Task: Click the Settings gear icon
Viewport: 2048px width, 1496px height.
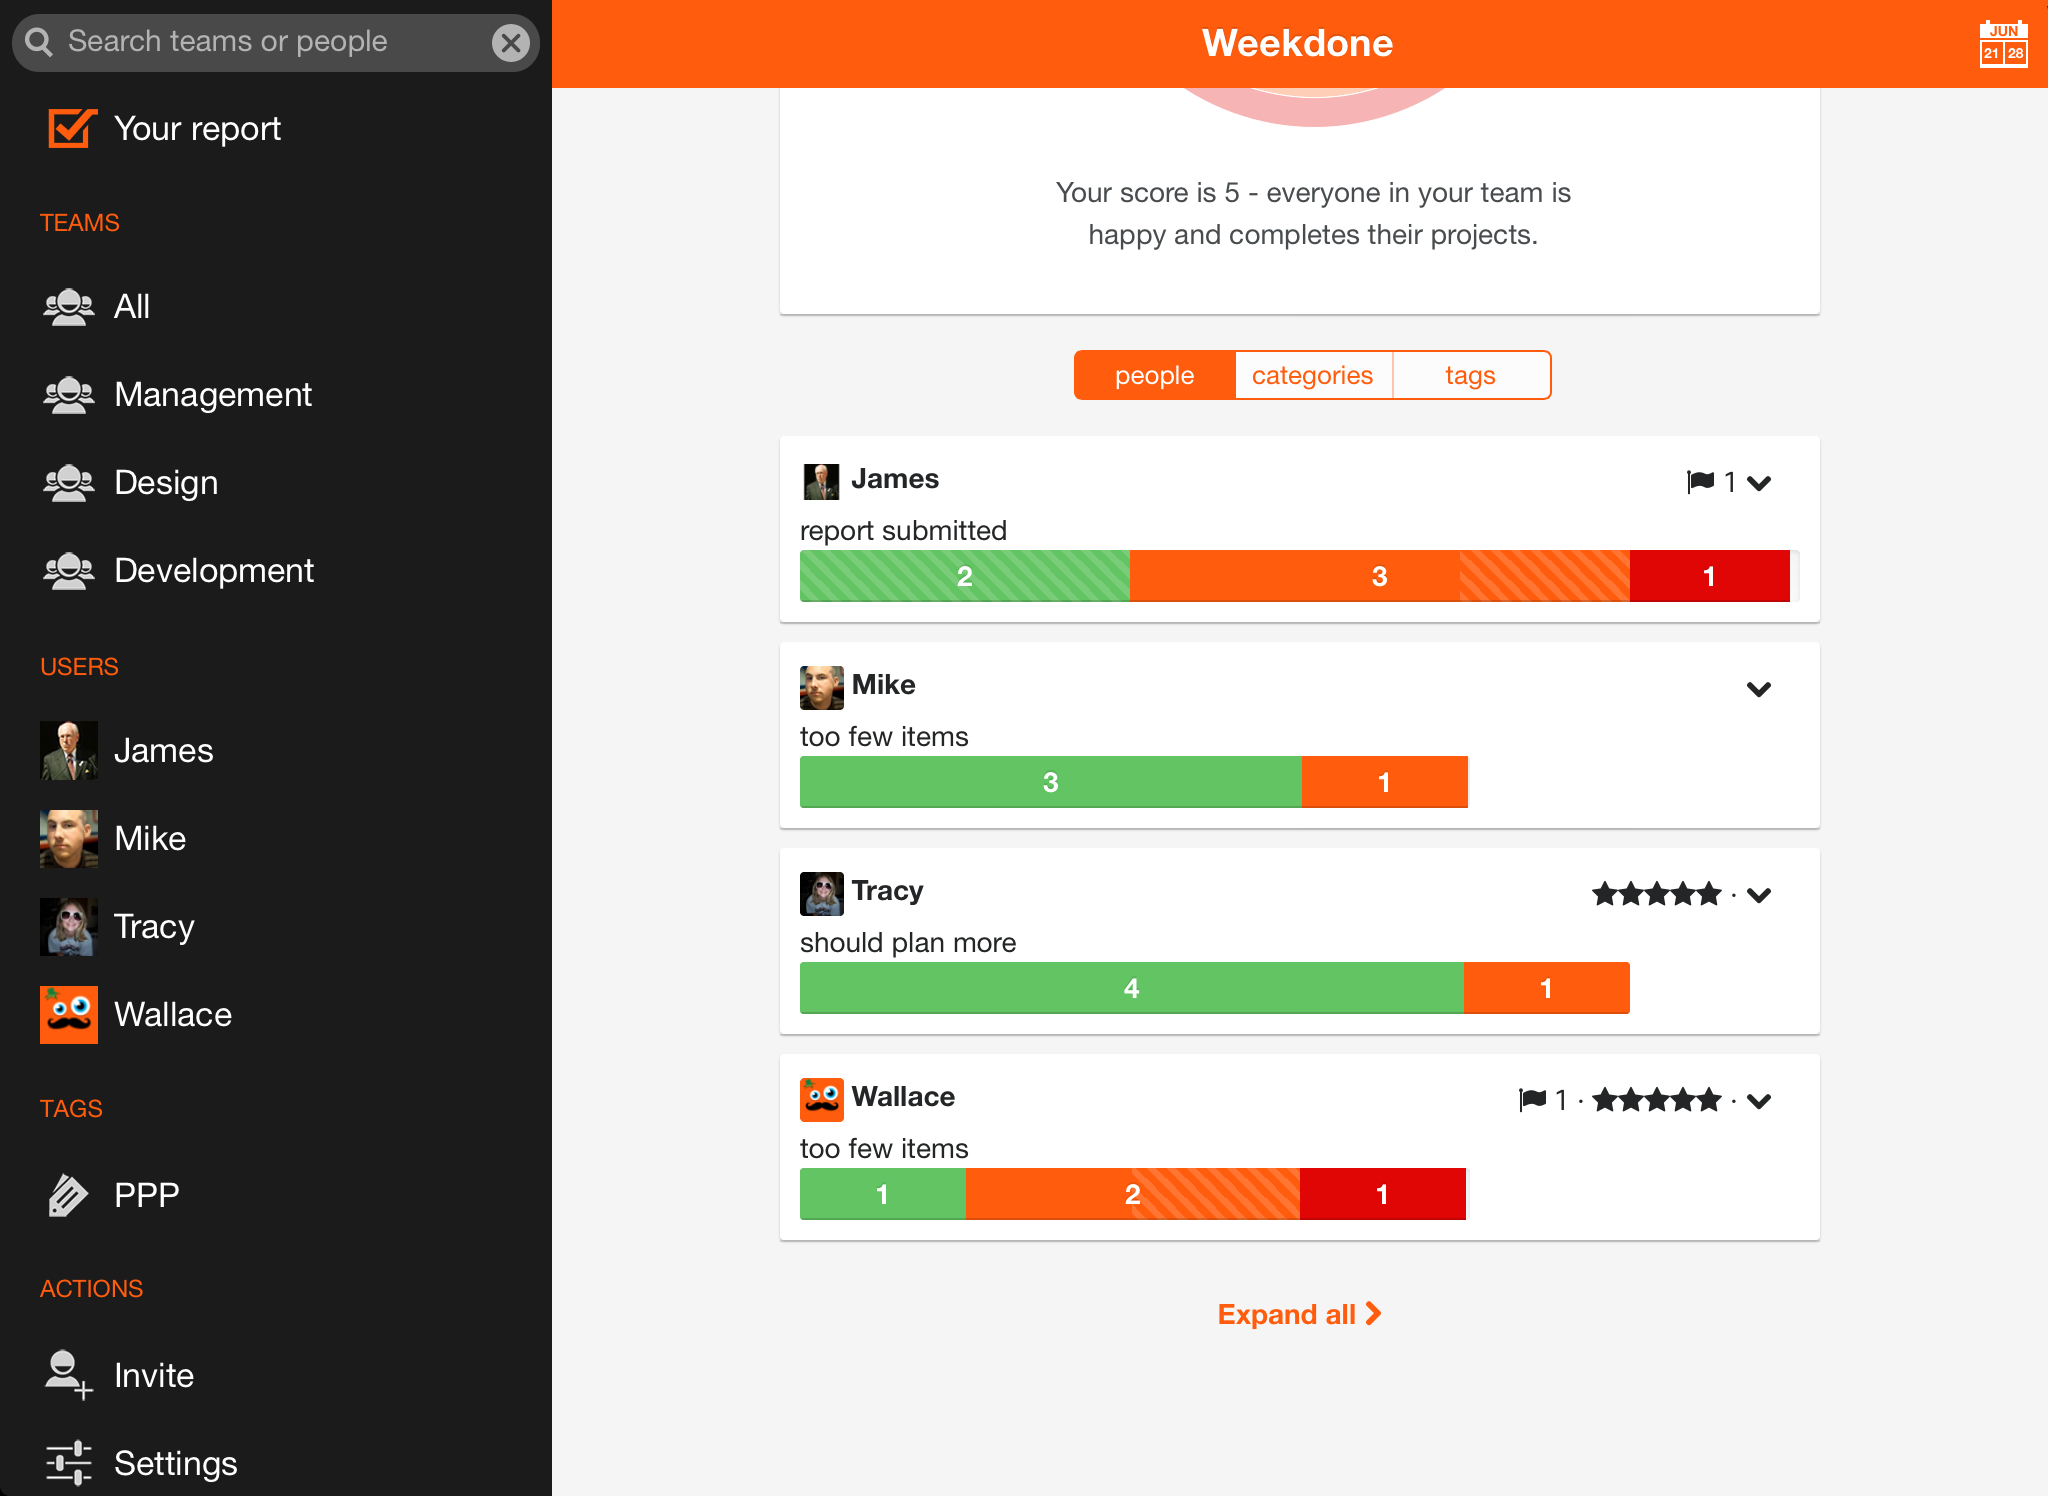Action: (68, 1464)
